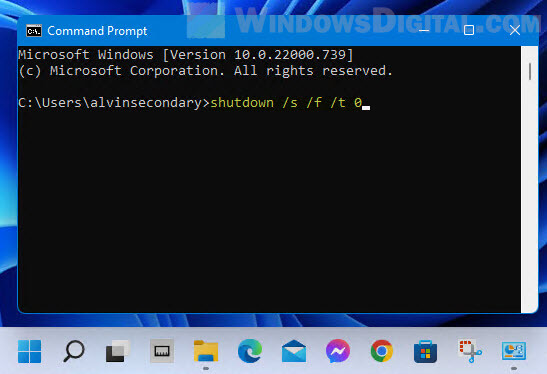
Task: Open the Control Panel taskbar icon
Action: 514,351
